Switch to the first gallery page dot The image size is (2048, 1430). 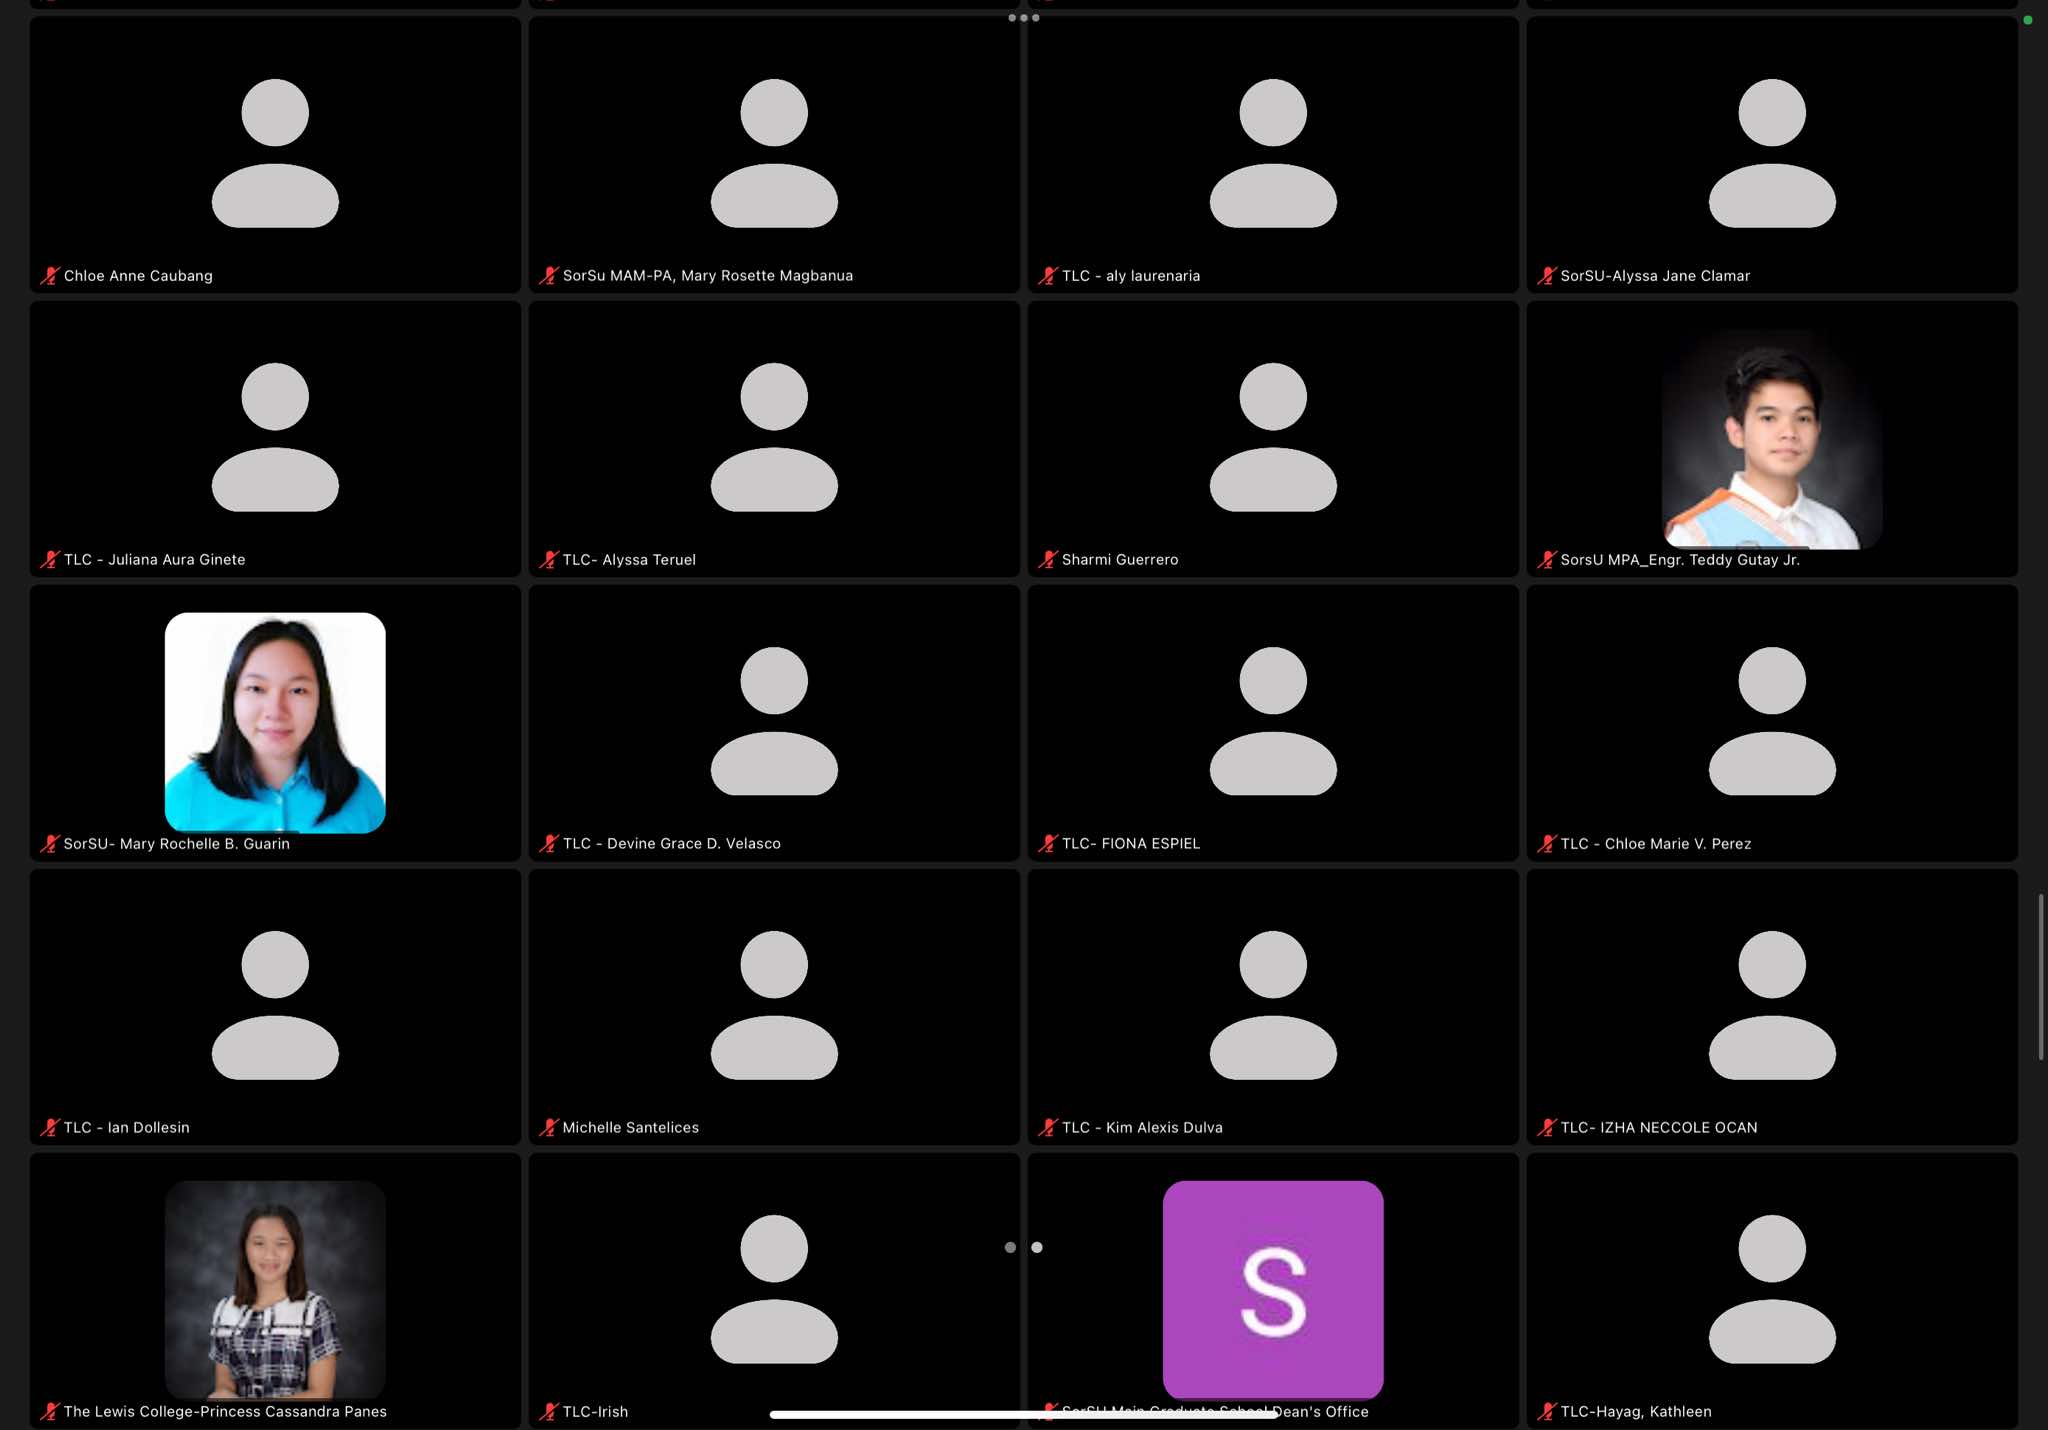click(x=1010, y=1247)
